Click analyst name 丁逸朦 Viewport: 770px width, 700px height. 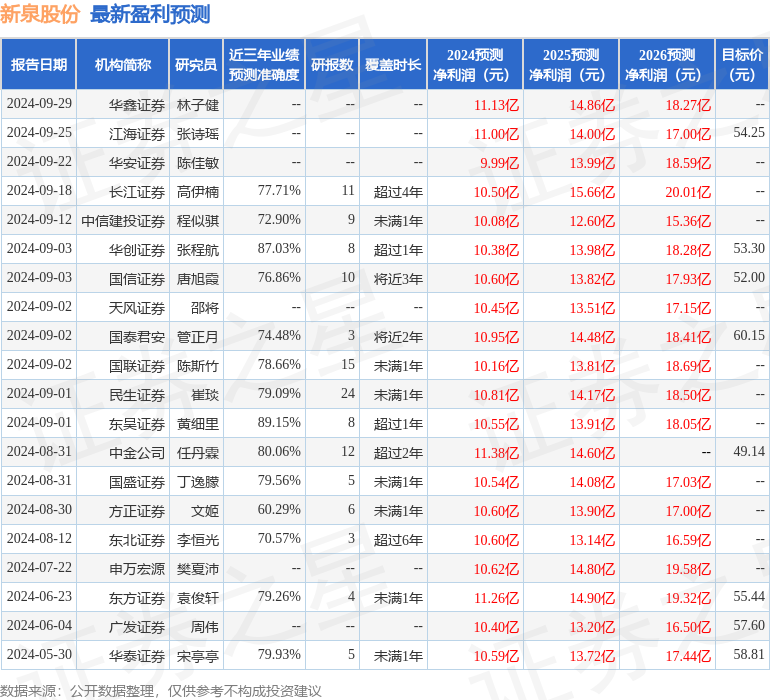pos(198,482)
